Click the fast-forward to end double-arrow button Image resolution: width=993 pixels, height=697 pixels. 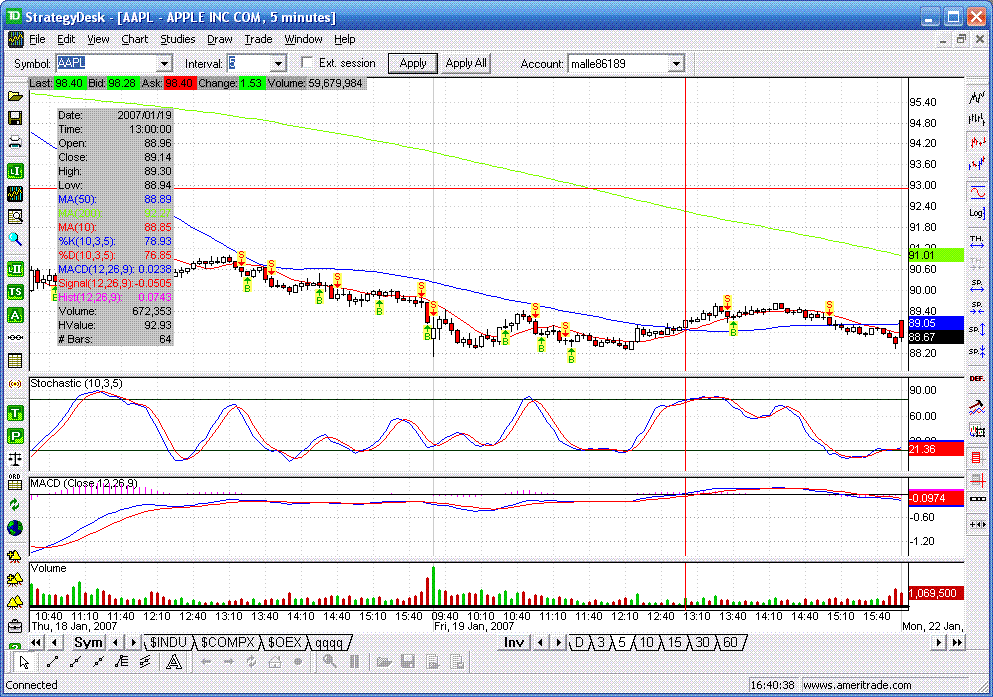957,643
